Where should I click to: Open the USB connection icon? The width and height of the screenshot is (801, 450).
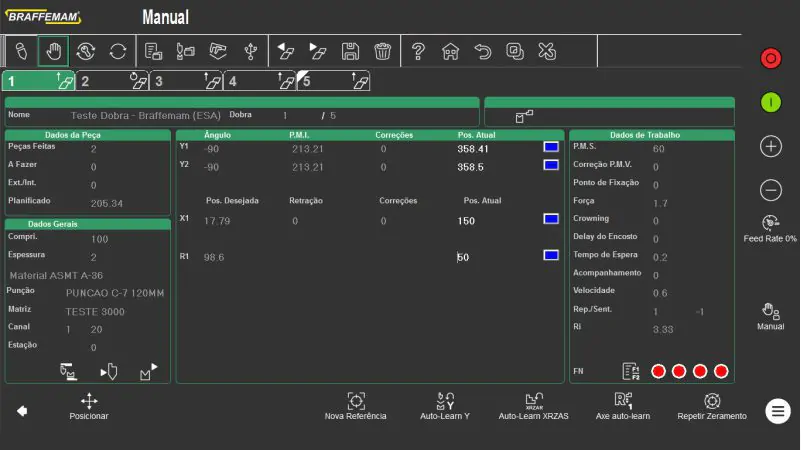(250, 51)
